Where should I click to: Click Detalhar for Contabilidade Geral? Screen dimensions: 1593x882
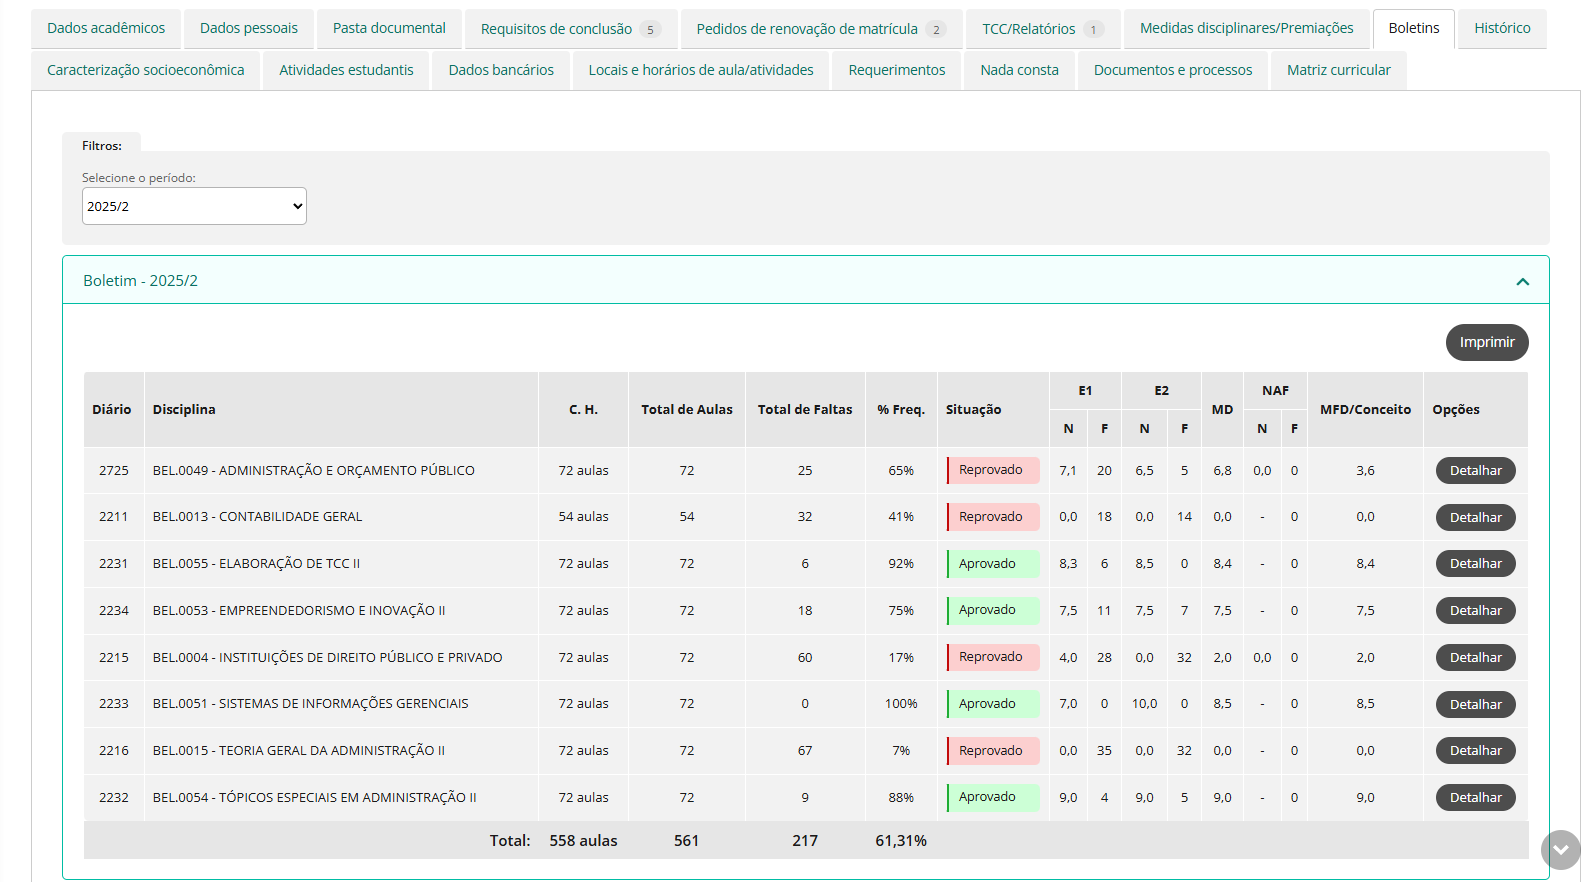click(x=1475, y=517)
